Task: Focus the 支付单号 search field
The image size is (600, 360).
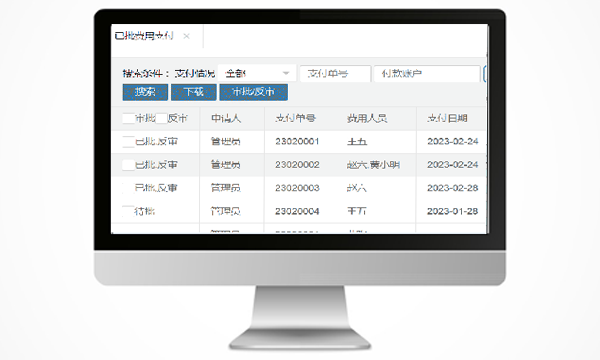Action: click(x=335, y=73)
